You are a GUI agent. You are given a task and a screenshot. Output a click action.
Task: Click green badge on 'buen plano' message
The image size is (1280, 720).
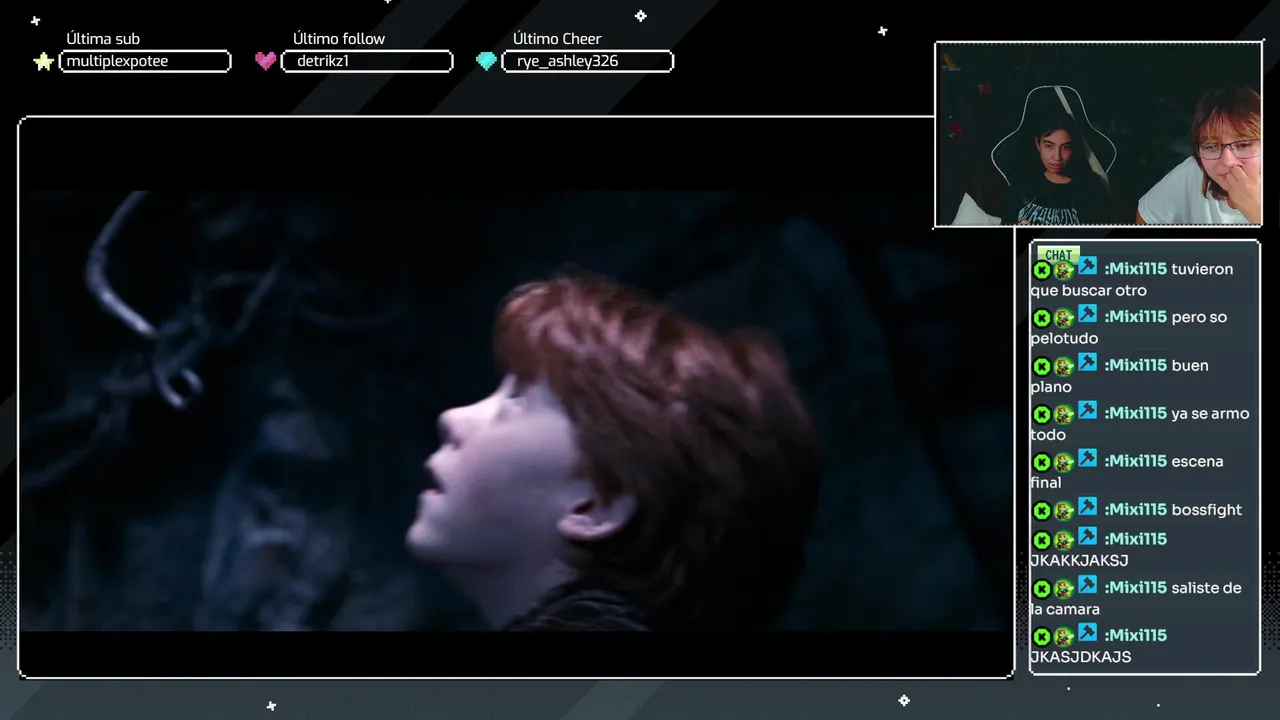pyautogui.click(x=1041, y=366)
